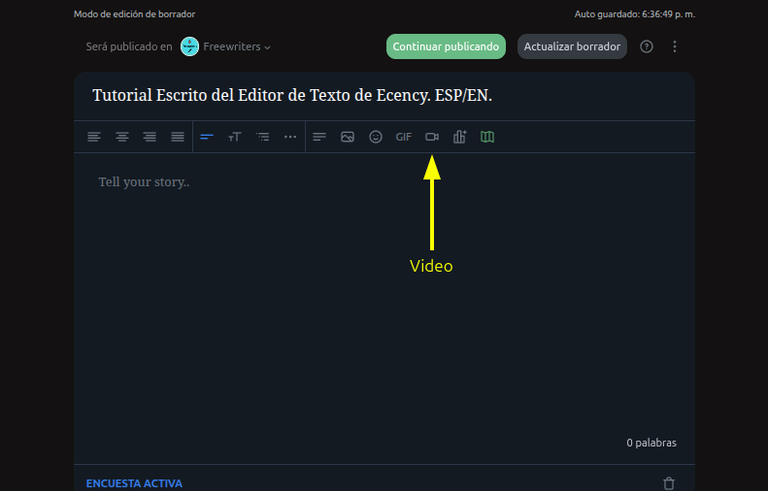Insert a video with the camera icon
Viewport: 768px width, 491px height.
[x=432, y=137]
